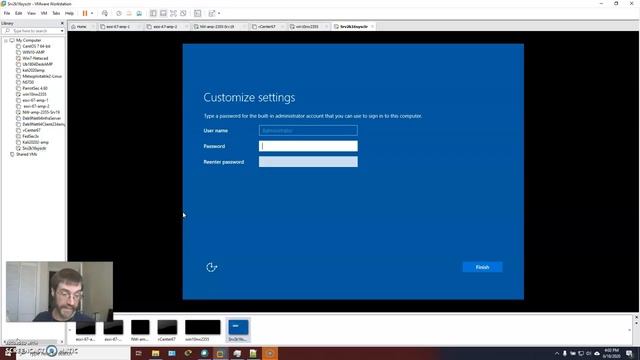Select win10nw2355 VM in the Library tree
The height and width of the screenshot is (360, 640).
[34, 94]
